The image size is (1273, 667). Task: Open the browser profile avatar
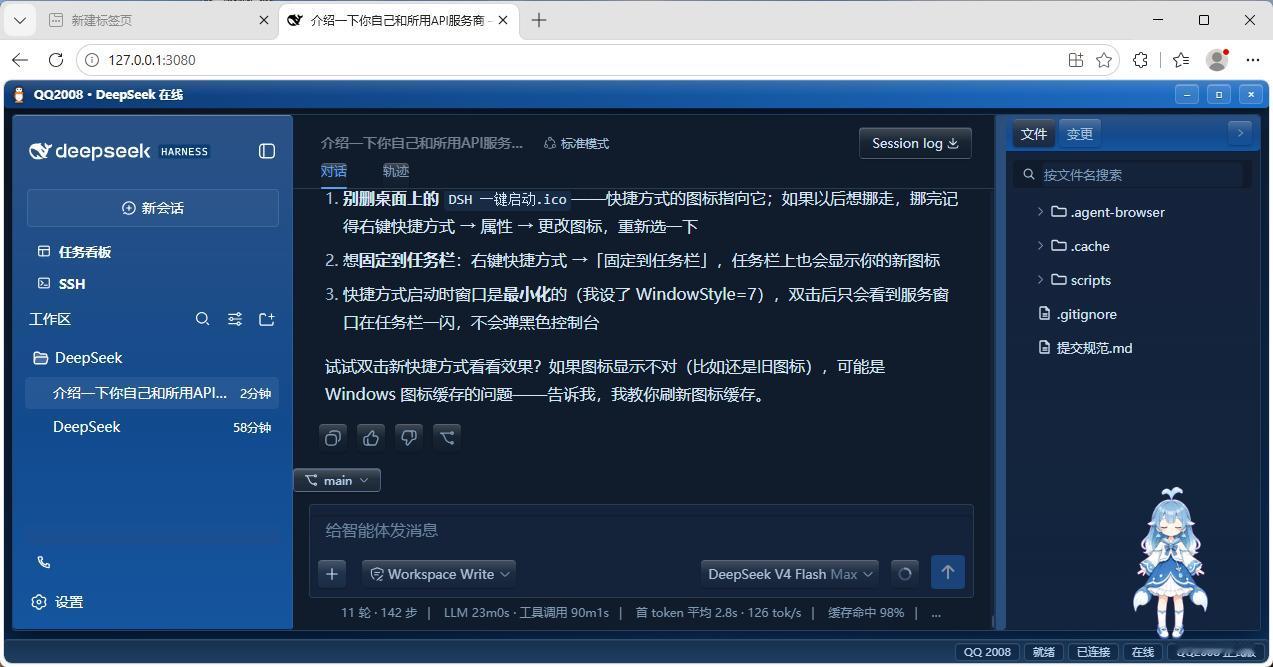point(1217,60)
